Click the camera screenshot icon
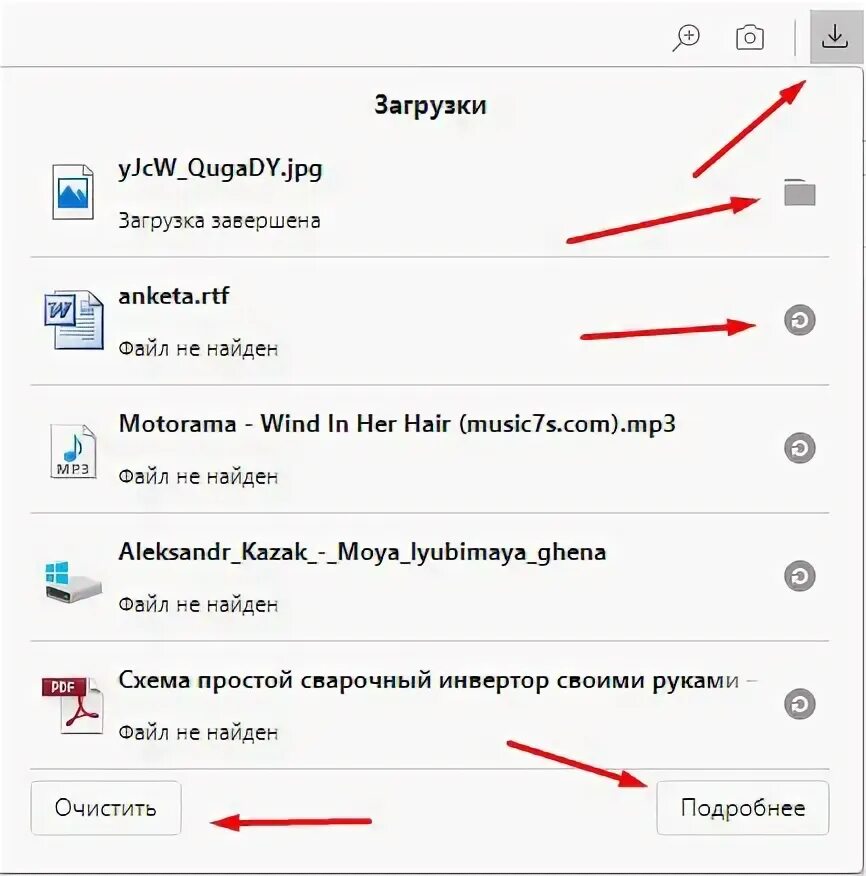 pyautogui.click(x=750, y=38)
